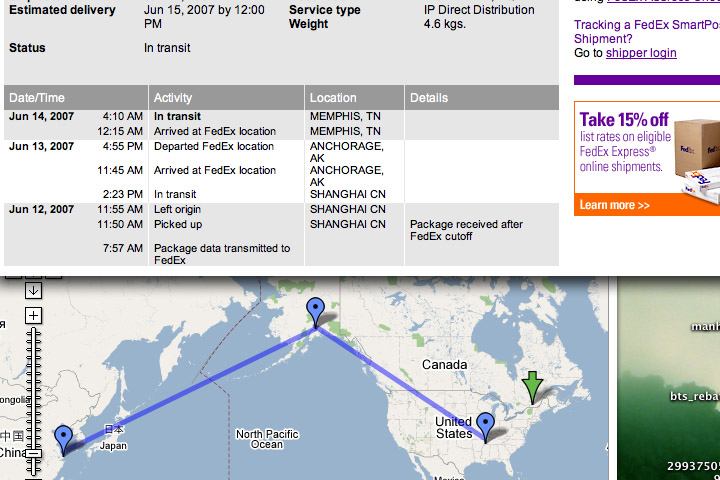720x480 pixels.
Task: Click the map marker over Shanghai, China
Action: point(63,440)
